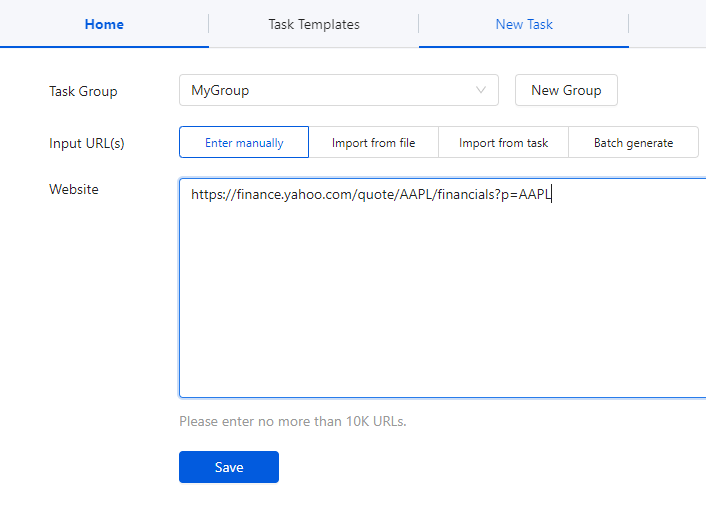
Task: Click the dropdown chevron next to MyGroup
Action: (x=480, y=90)
